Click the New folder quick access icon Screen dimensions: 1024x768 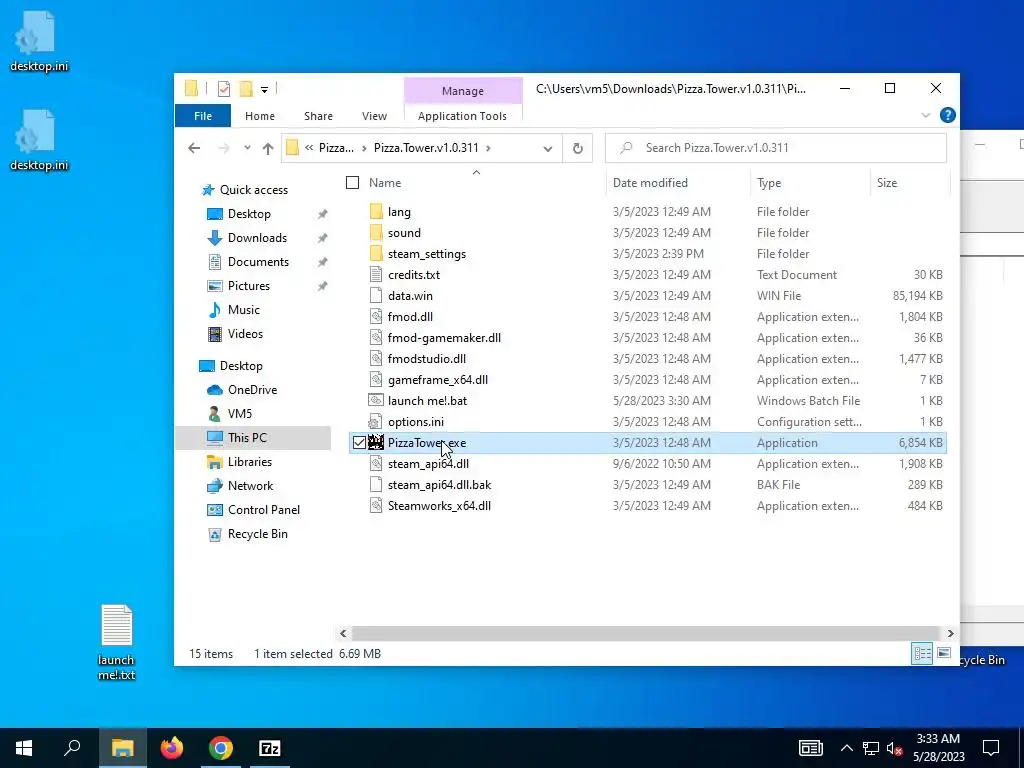[x=246, y=89]
